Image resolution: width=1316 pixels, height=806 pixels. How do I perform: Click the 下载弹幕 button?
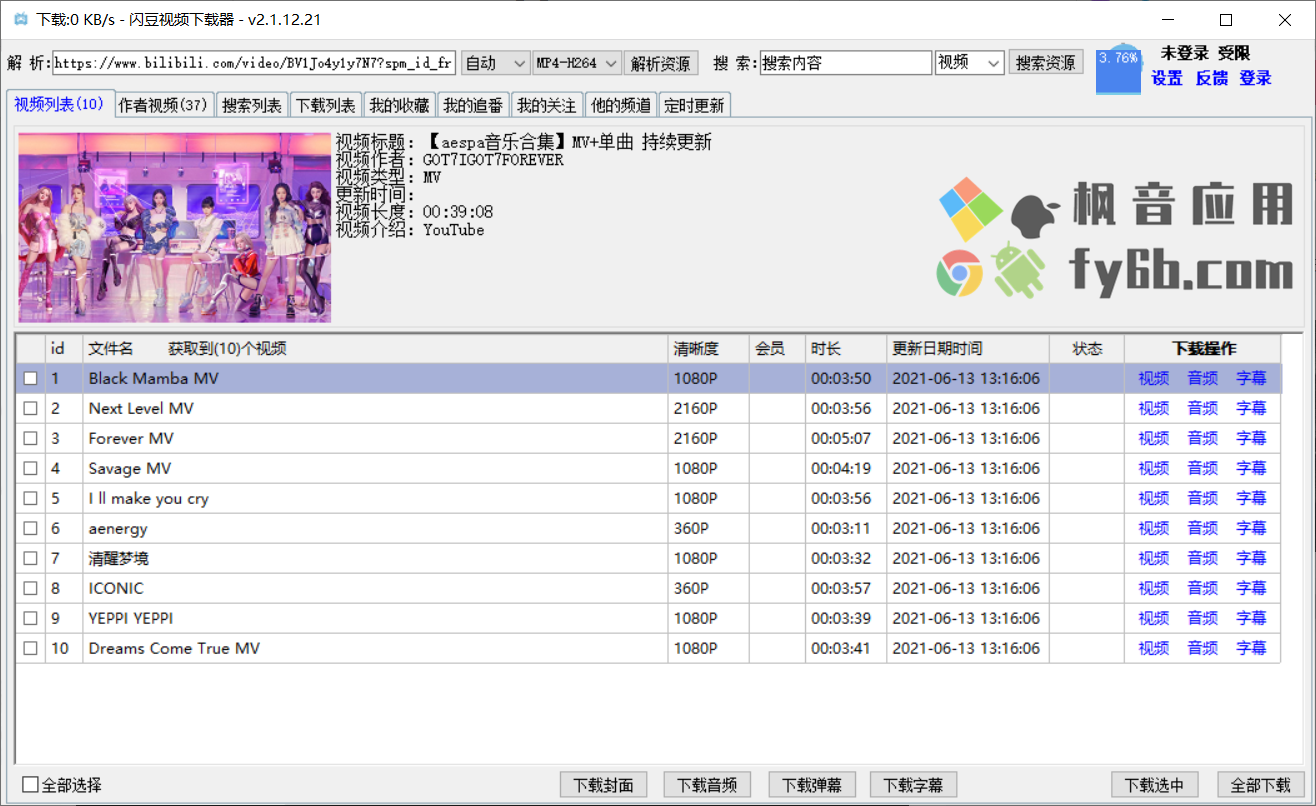tap(811, 785)
